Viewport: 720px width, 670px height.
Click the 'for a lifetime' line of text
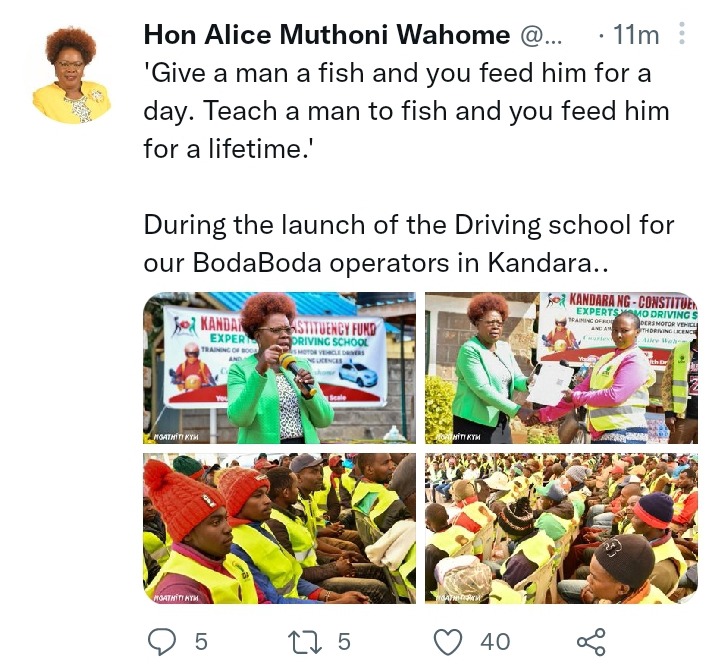[228, 149]
